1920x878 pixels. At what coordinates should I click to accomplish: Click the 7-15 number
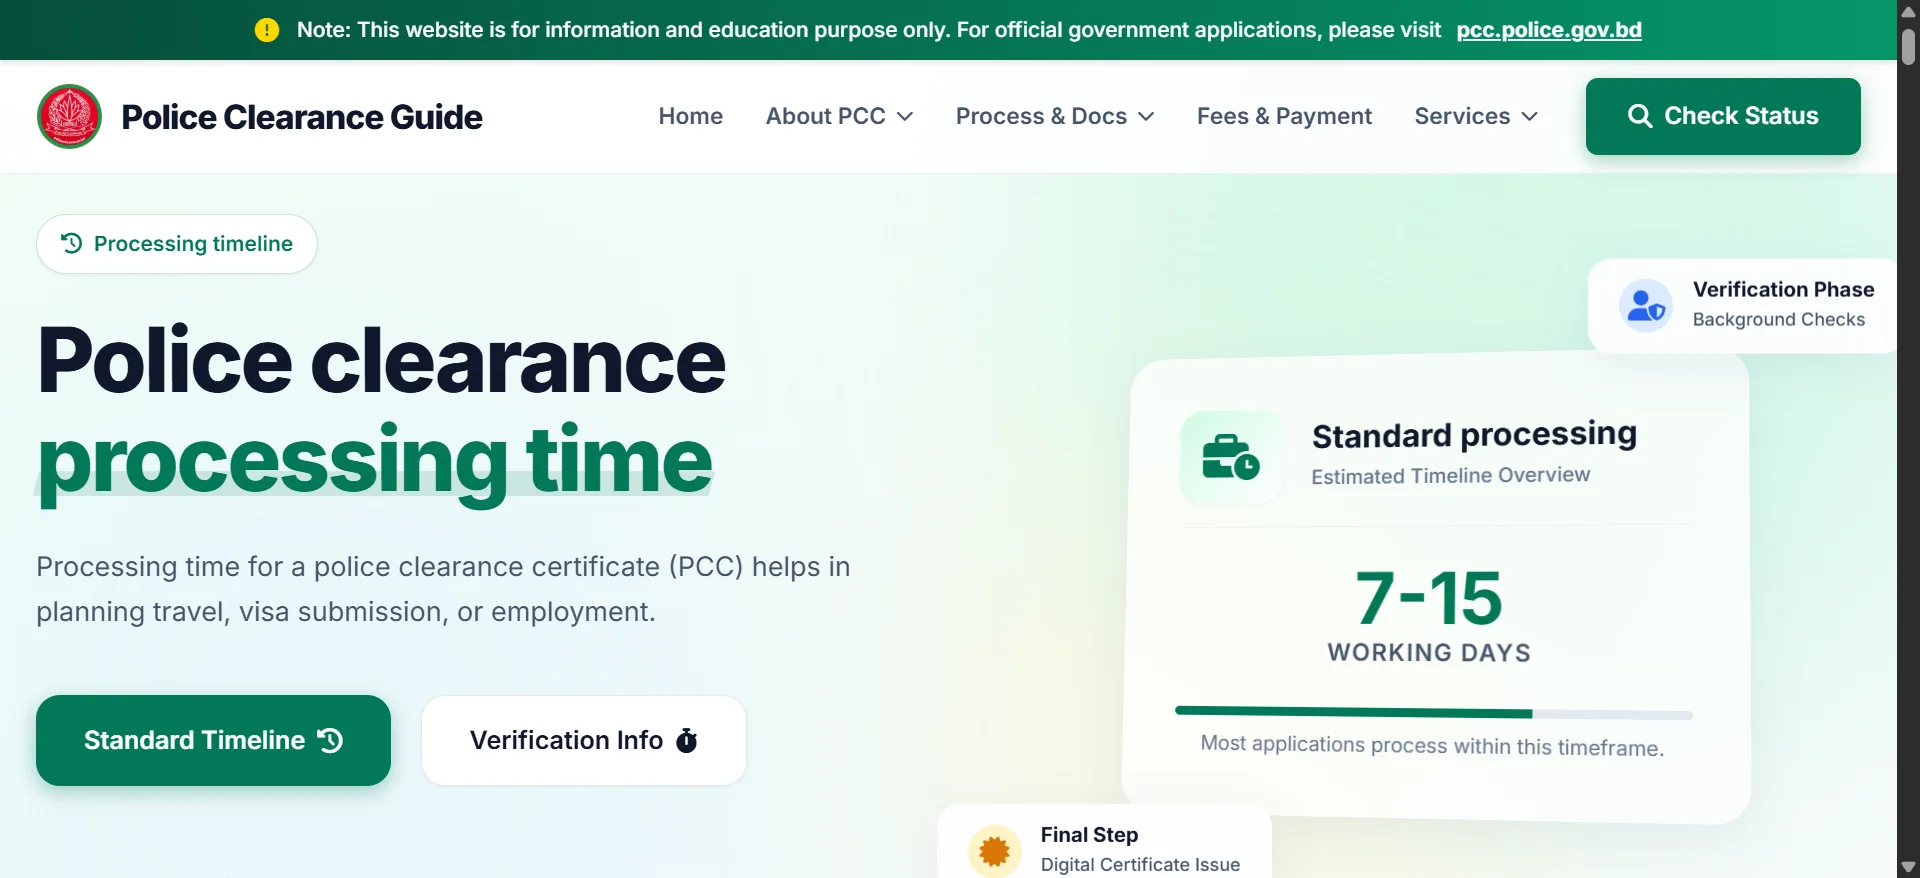click(1429, 599)
